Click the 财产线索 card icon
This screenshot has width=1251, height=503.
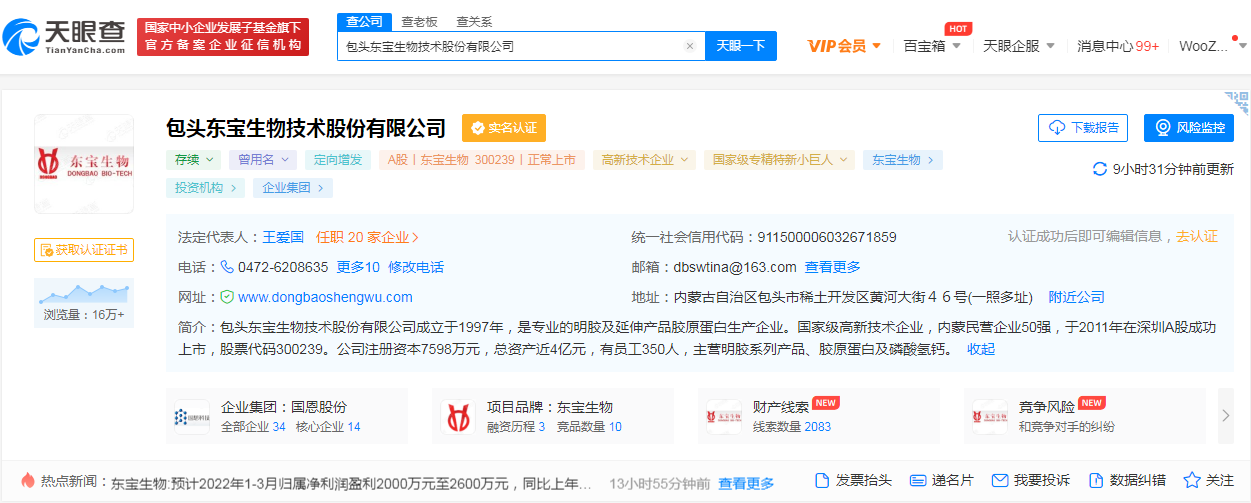click(724, 417)
